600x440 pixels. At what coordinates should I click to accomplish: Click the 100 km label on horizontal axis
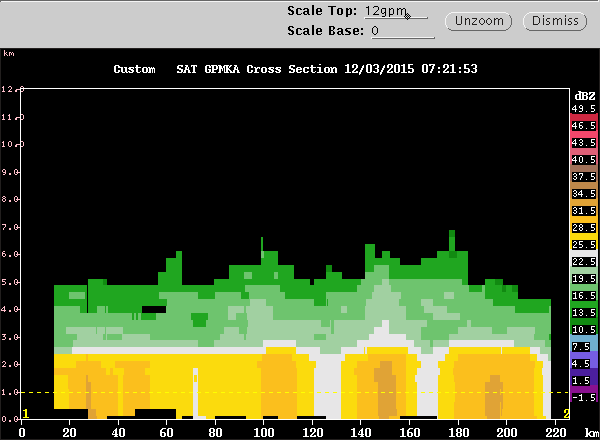tap(264, 431)
